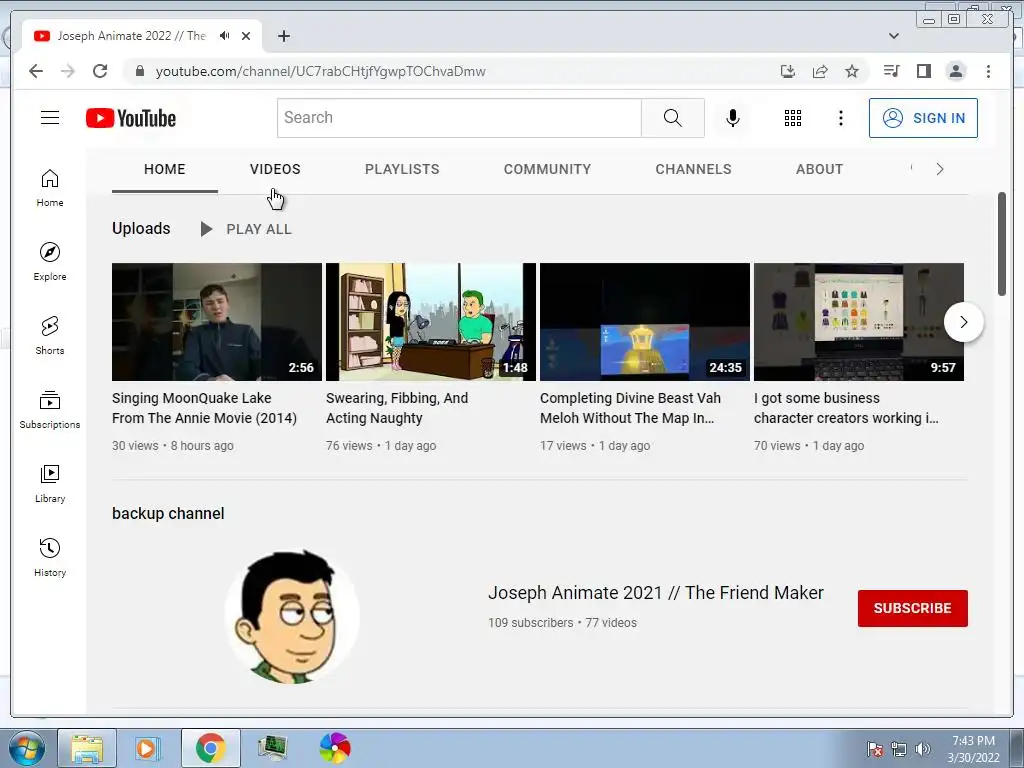This screenshot has width=1024, height=768.
Task: Close the Joseph Animate 2022 tab
Action: coord(246,36)
